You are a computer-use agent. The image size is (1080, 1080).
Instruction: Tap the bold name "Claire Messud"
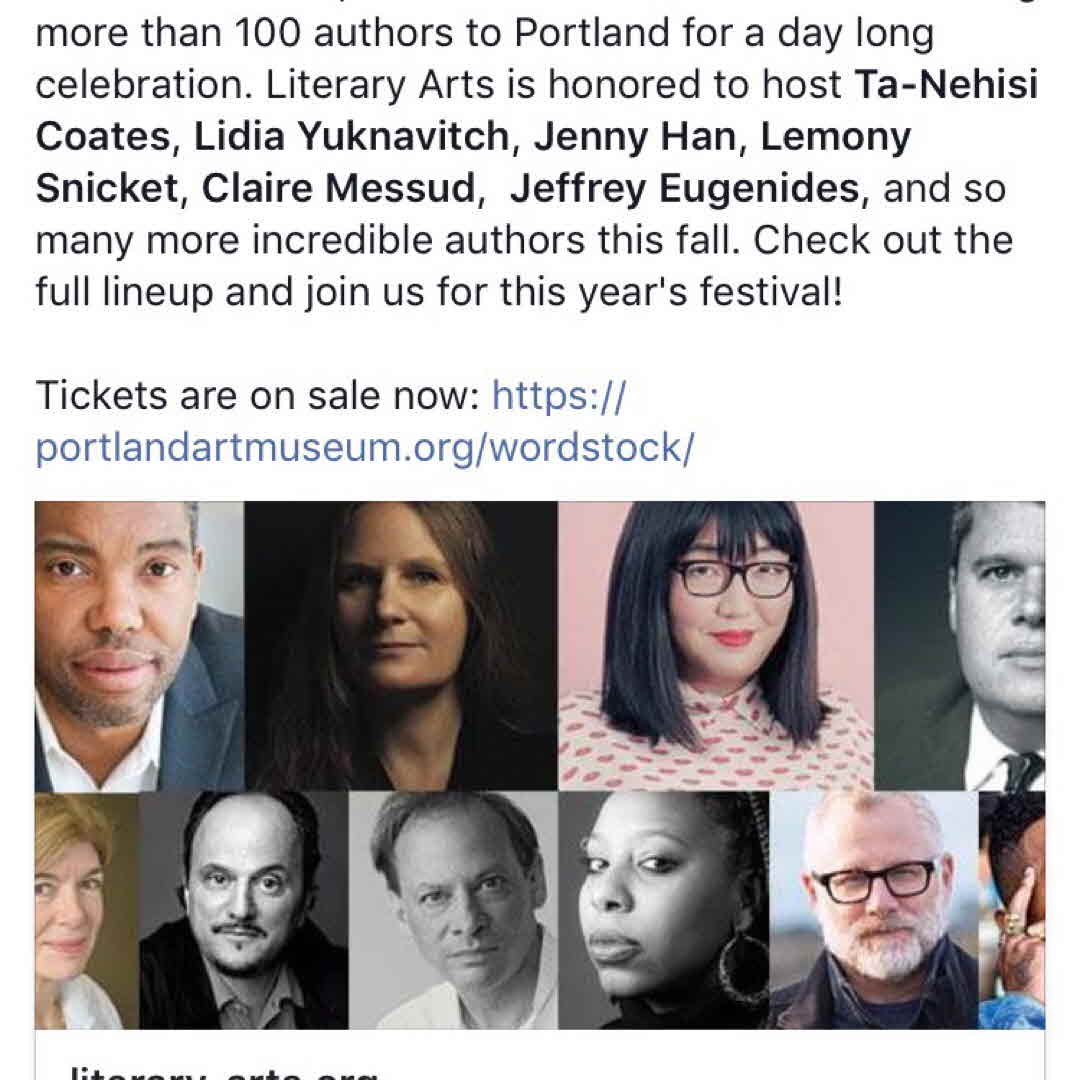tap(338, 189)
